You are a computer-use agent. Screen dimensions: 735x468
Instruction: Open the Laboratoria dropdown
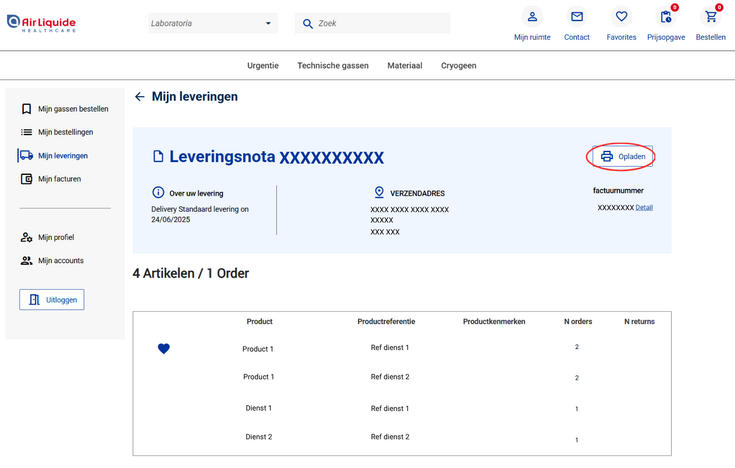tap(213, 23)
